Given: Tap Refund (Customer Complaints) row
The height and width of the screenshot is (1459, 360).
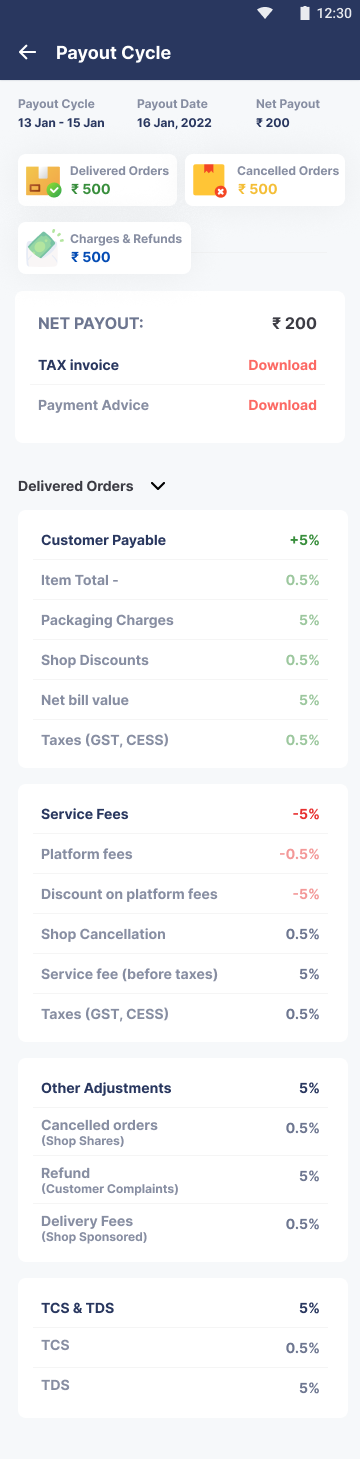Looking at the screenshot, I should pos(180,1180).
